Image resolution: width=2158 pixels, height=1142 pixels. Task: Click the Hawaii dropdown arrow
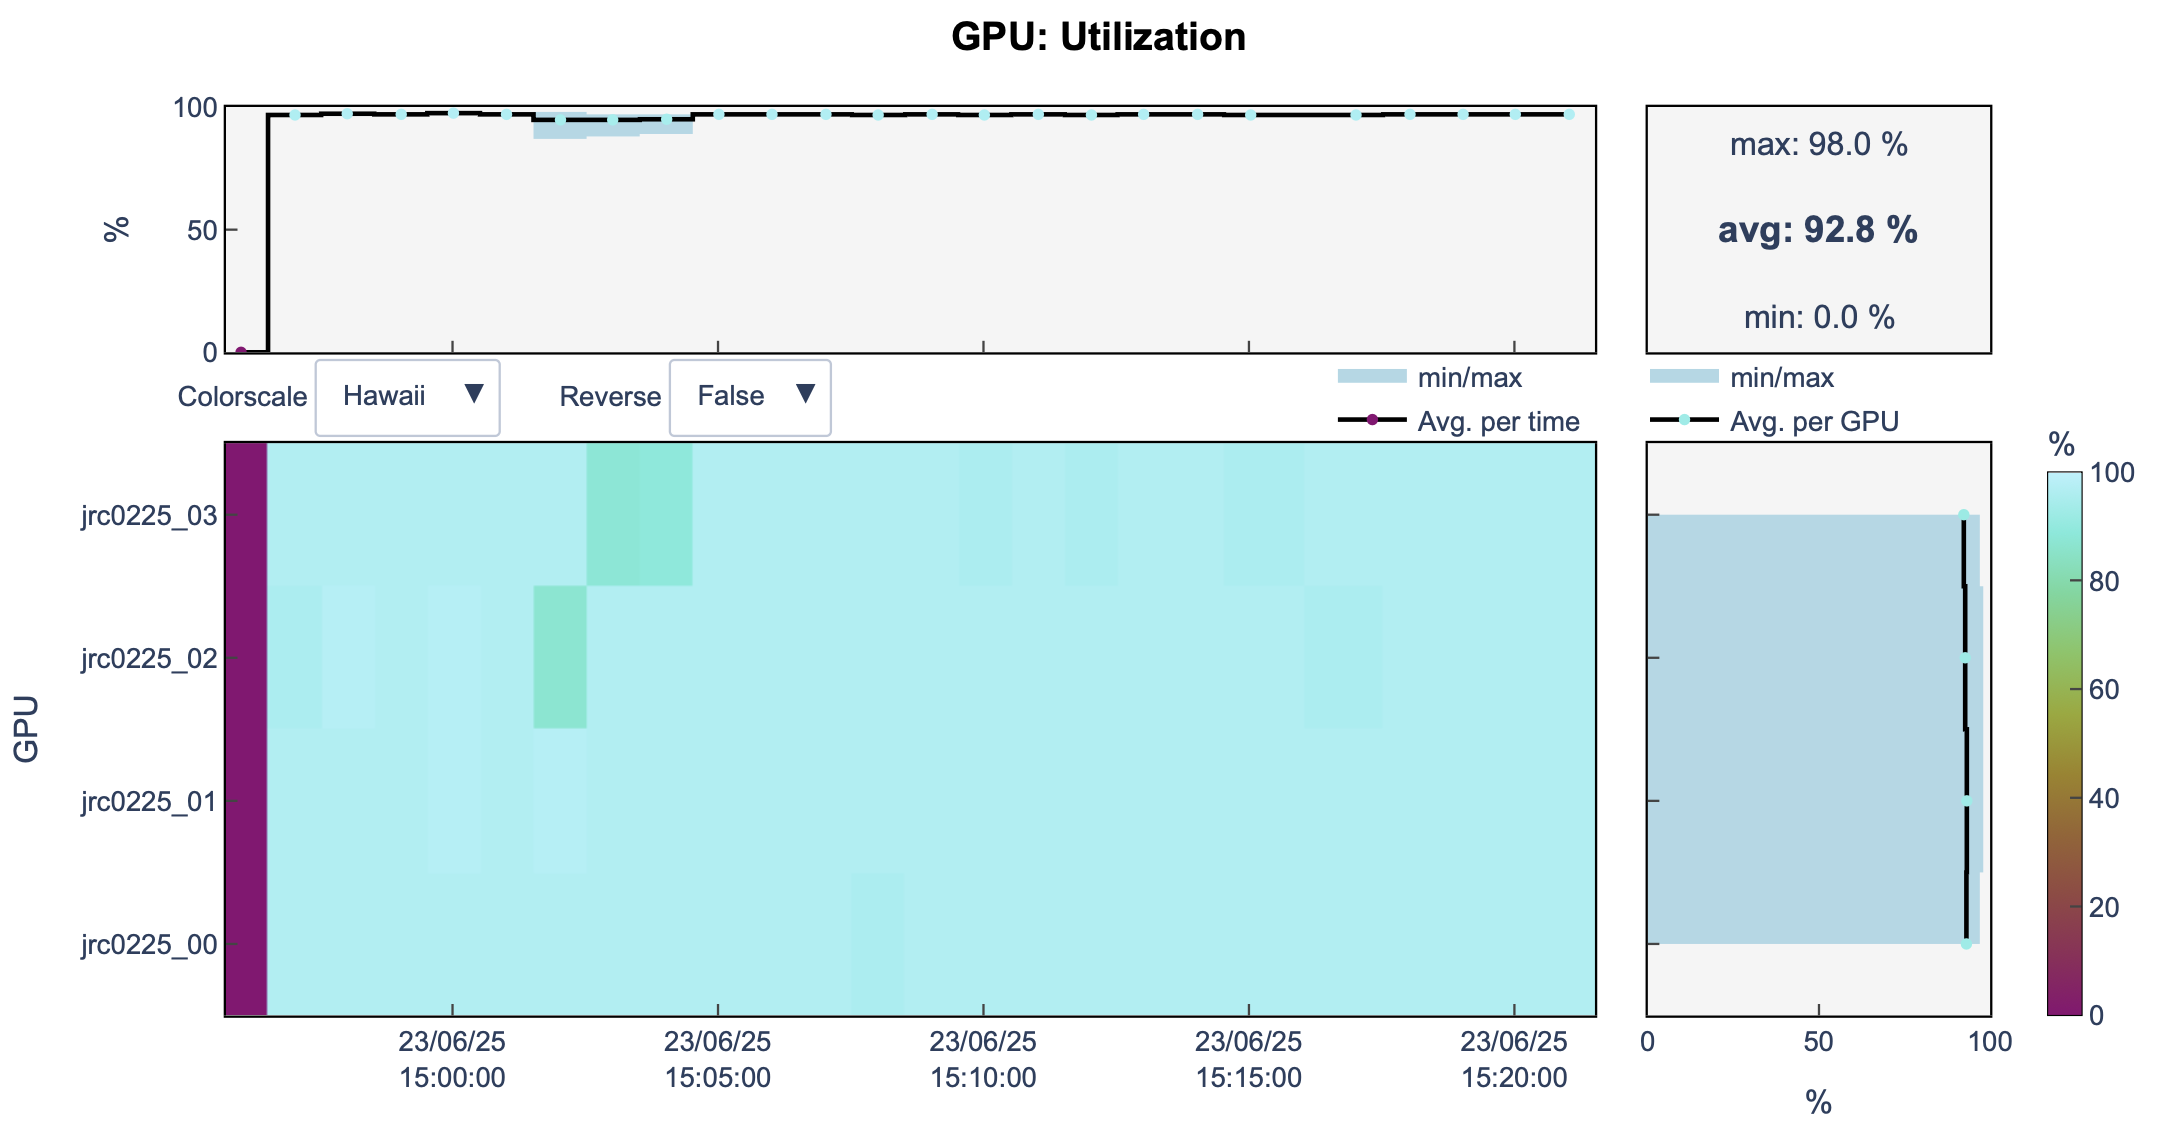tap(475, 394)
